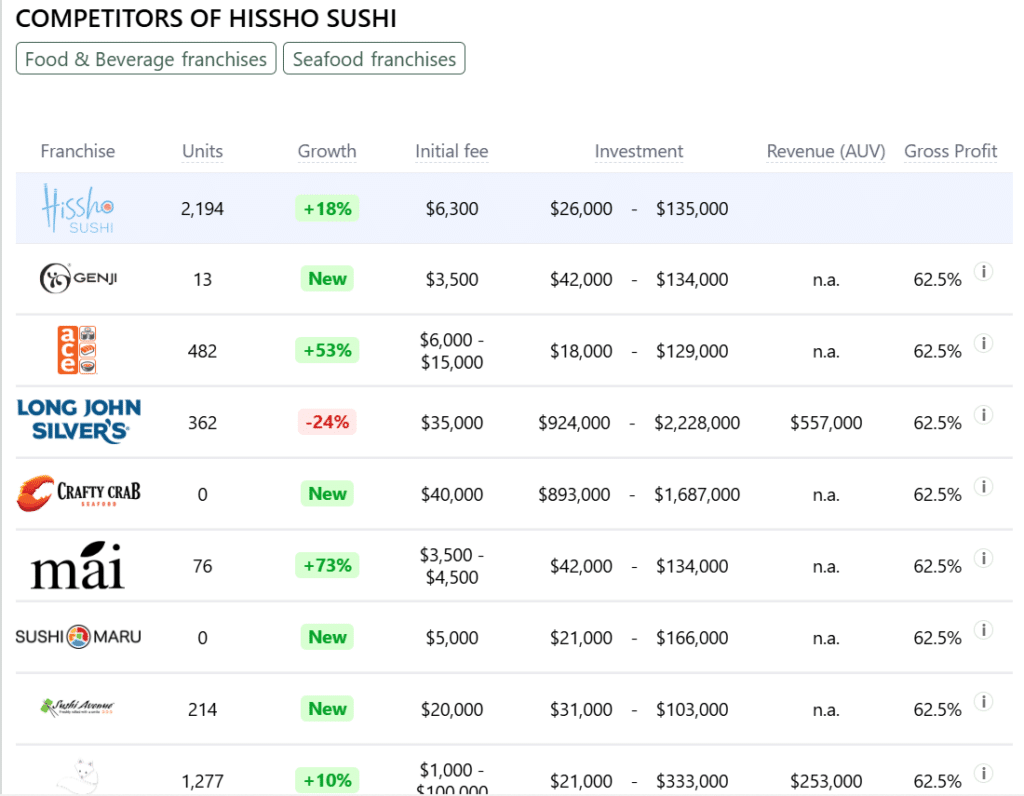Image resolution: width=1024 pixels, height=796 pixels.
Task: Select the 2,194 units value
Action: (202, 209)
